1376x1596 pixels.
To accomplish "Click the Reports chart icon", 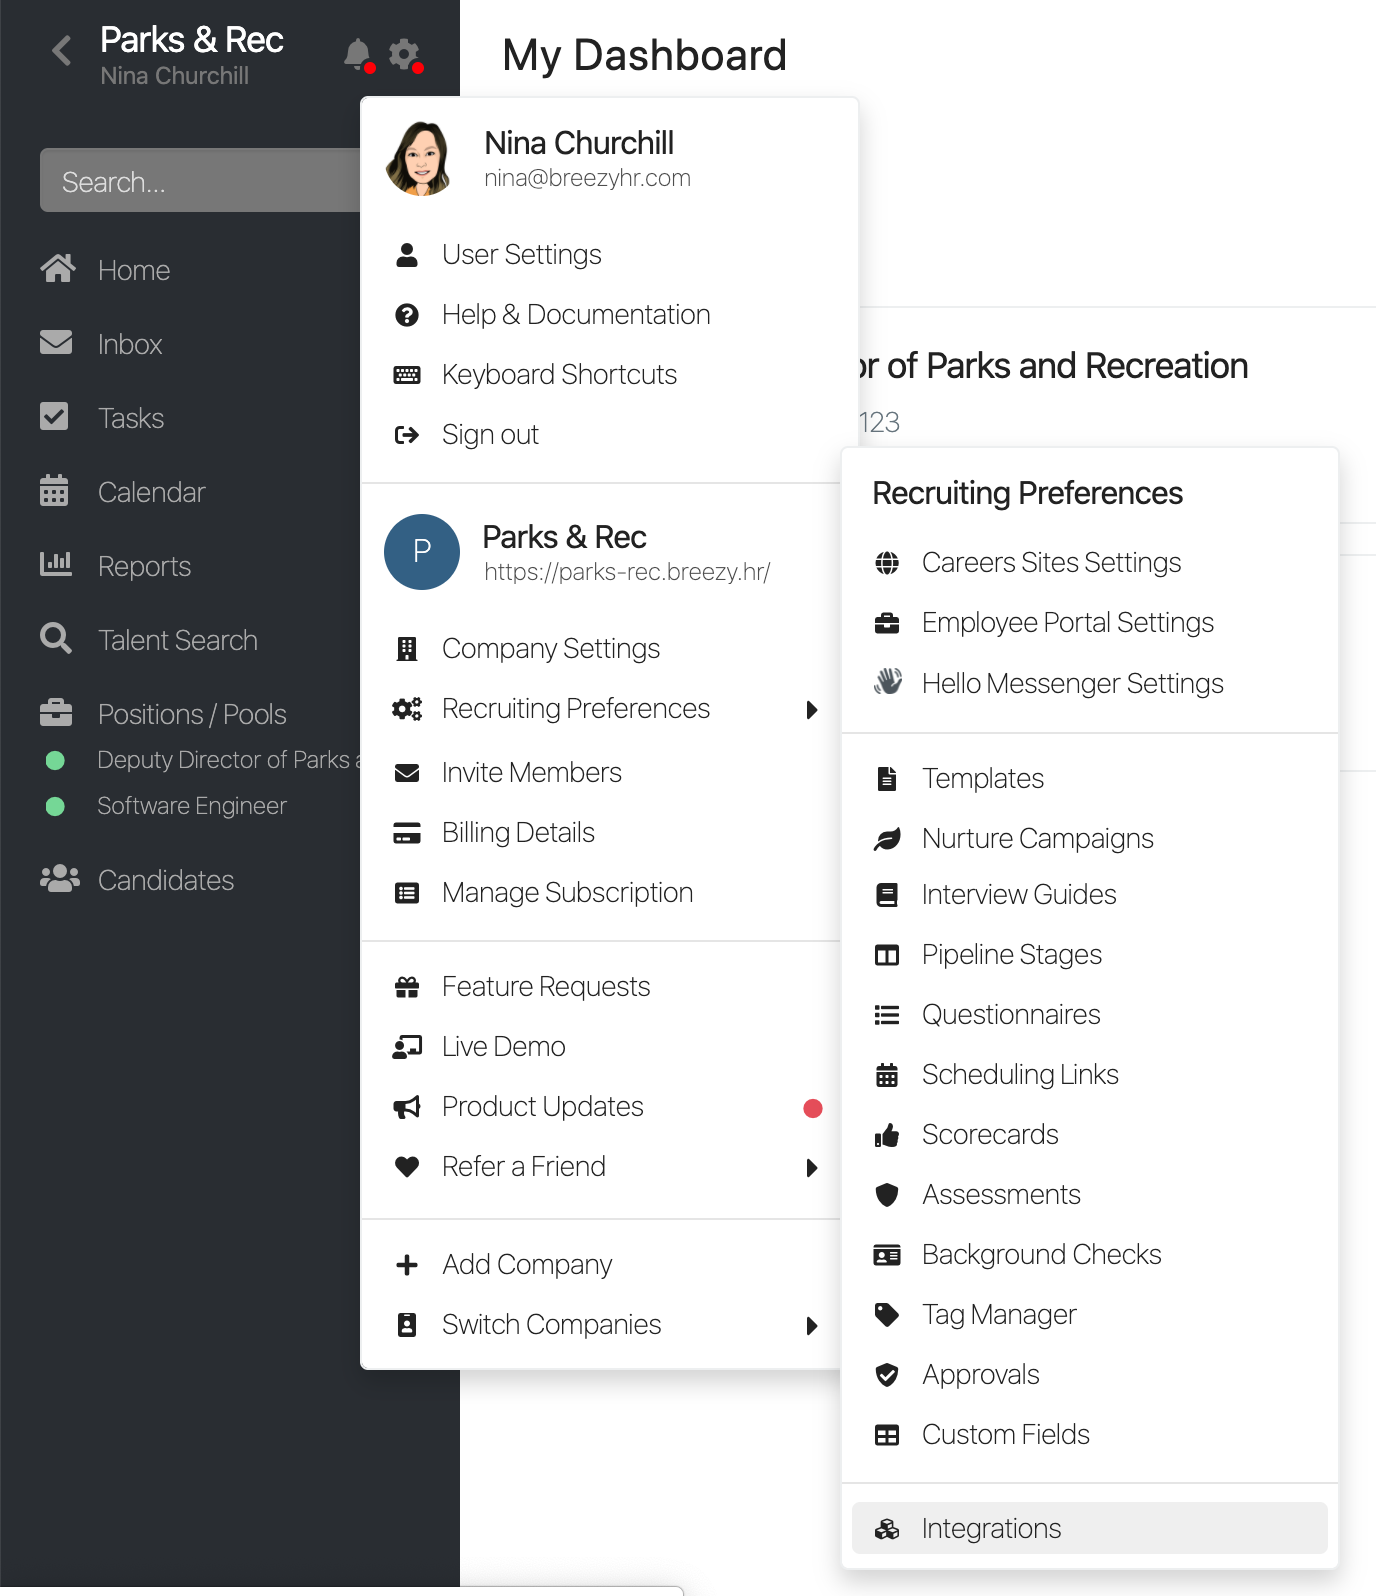I will (x=55, y=565).
